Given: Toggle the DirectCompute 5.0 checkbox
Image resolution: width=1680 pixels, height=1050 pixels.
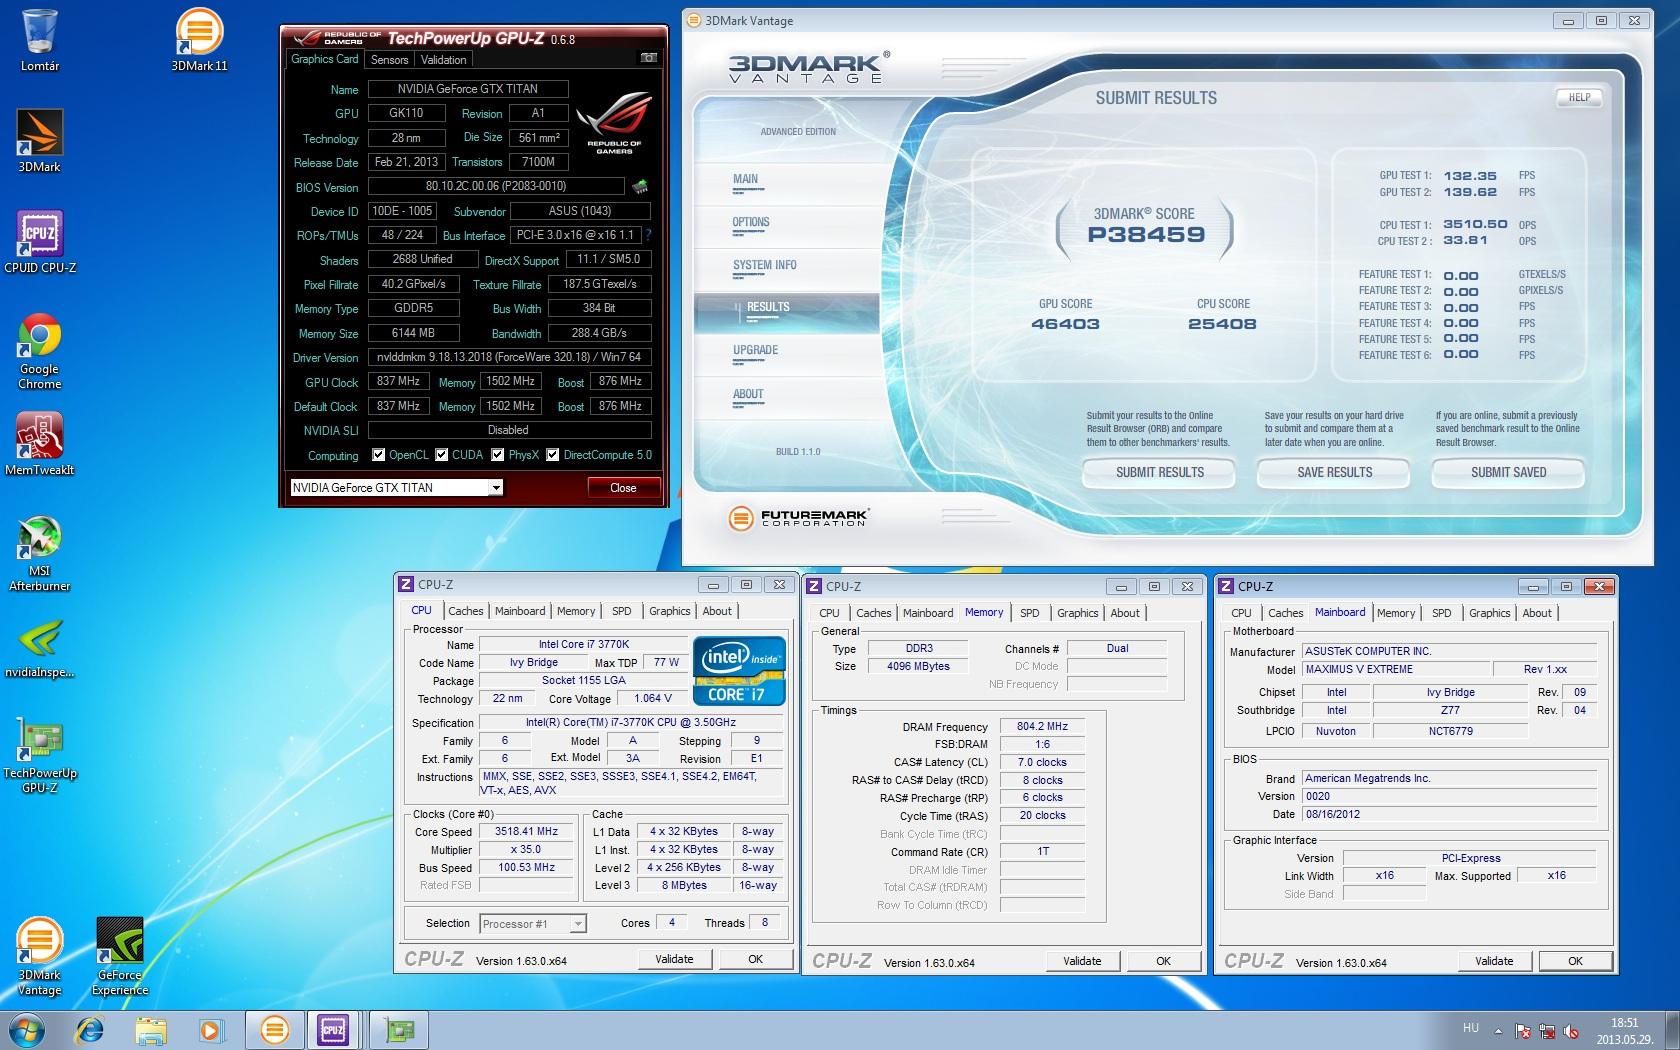Looking at the screenshot, I should 553,454.
